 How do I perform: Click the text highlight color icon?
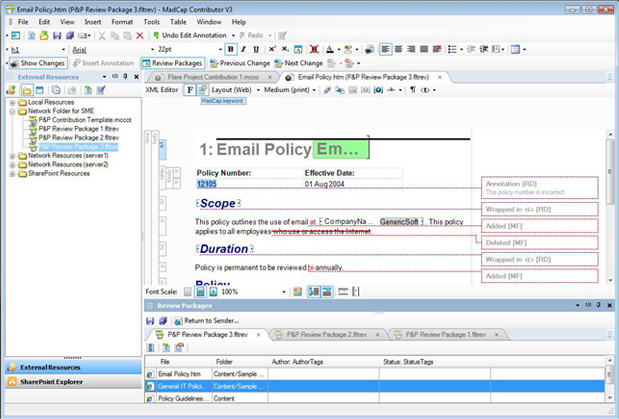(x=348, y=49)
